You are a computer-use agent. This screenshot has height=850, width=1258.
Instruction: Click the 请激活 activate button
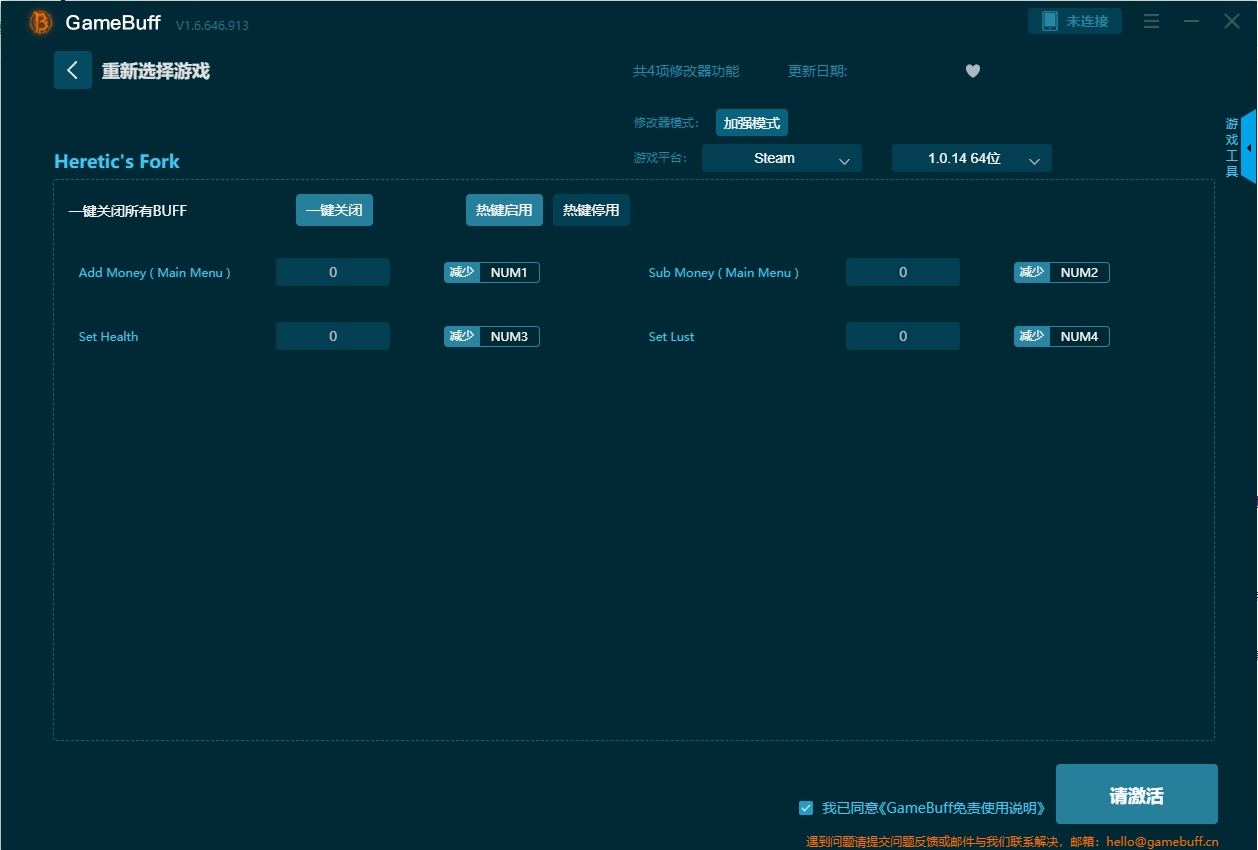(x=1137, y=795)
